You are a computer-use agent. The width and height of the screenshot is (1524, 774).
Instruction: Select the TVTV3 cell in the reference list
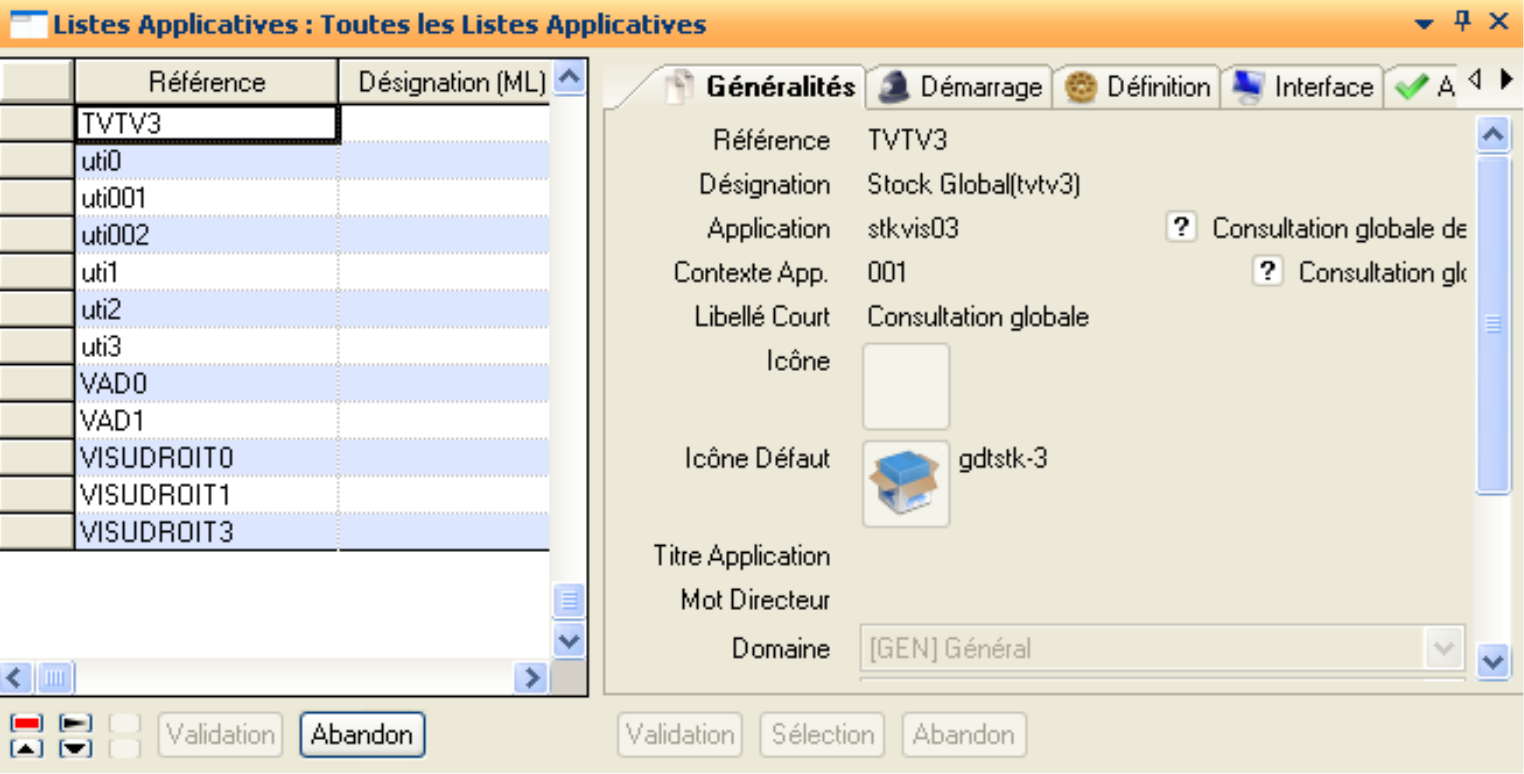(207, 124)
